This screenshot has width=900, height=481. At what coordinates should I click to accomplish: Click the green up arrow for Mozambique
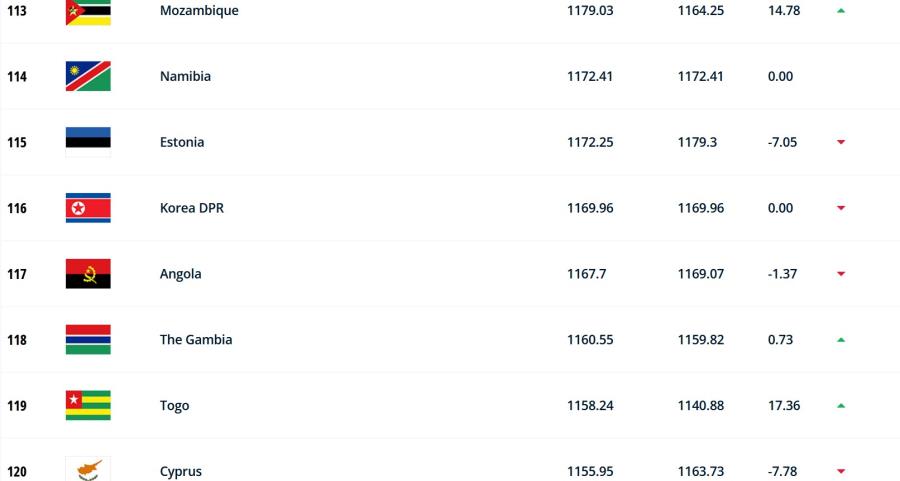pos(841,10)
